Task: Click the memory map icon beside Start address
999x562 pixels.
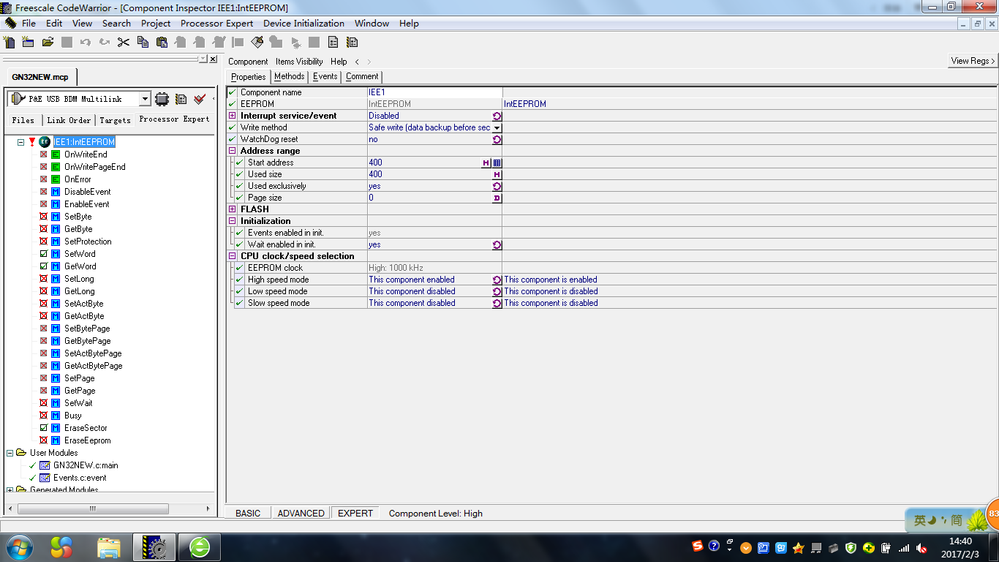Action: click(497, 163)
